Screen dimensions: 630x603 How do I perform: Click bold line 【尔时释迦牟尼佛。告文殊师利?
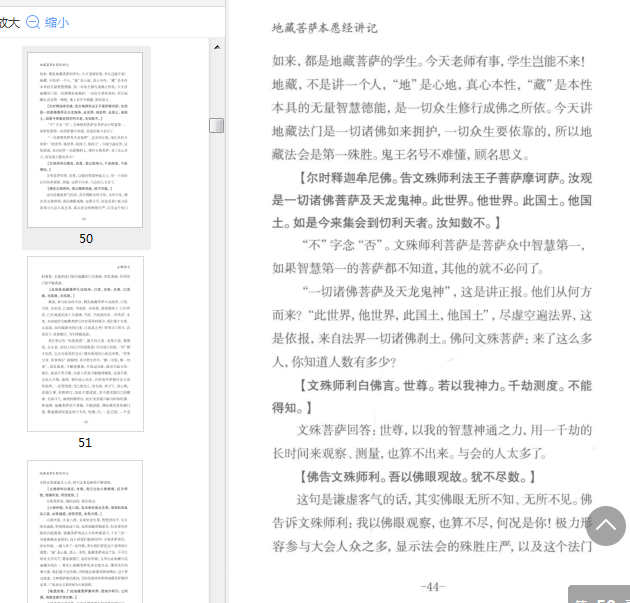[445, 178]
